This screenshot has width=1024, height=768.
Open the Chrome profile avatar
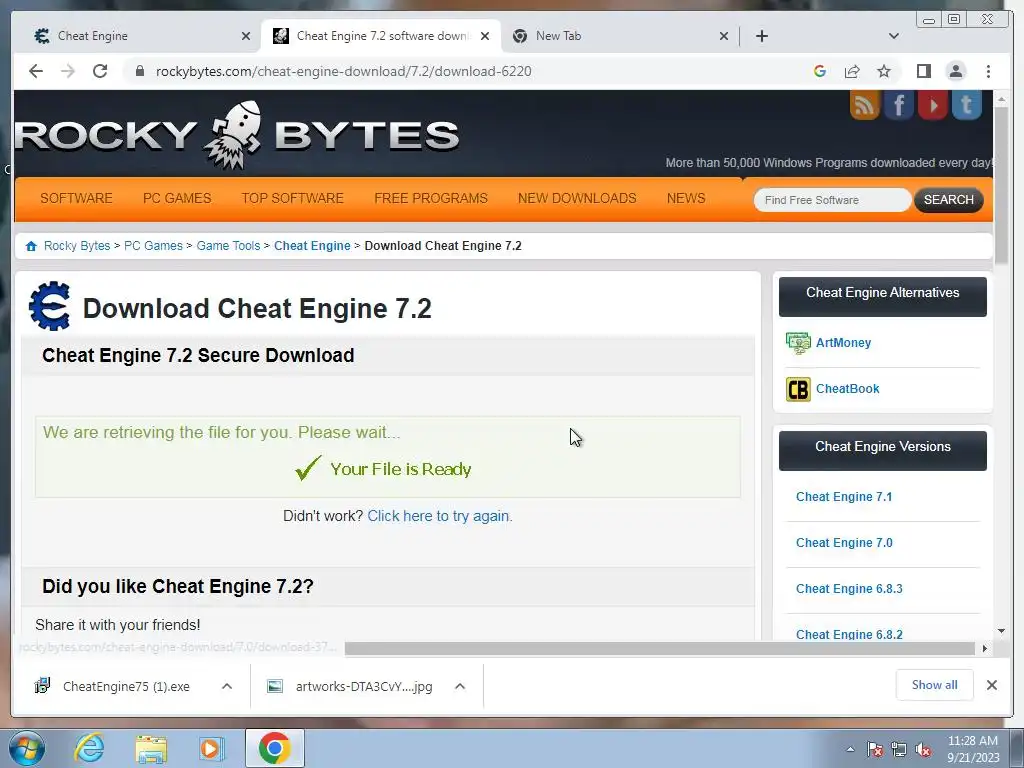pos(956,71)
